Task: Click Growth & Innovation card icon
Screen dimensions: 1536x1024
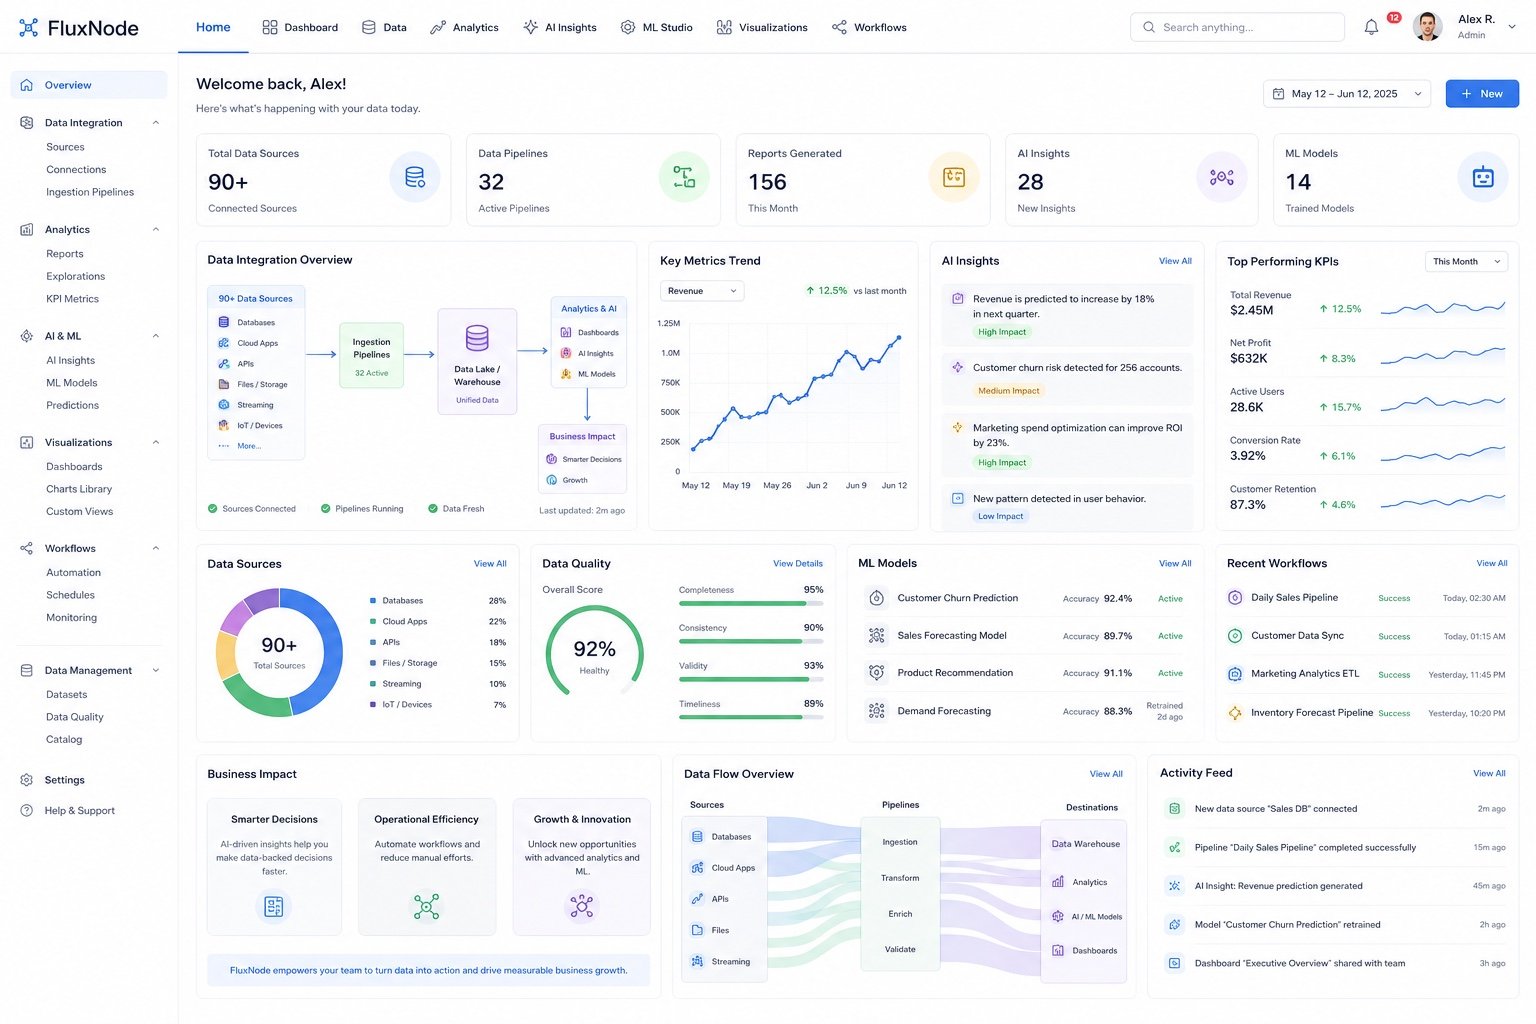Action: click(x=582, y=907)
